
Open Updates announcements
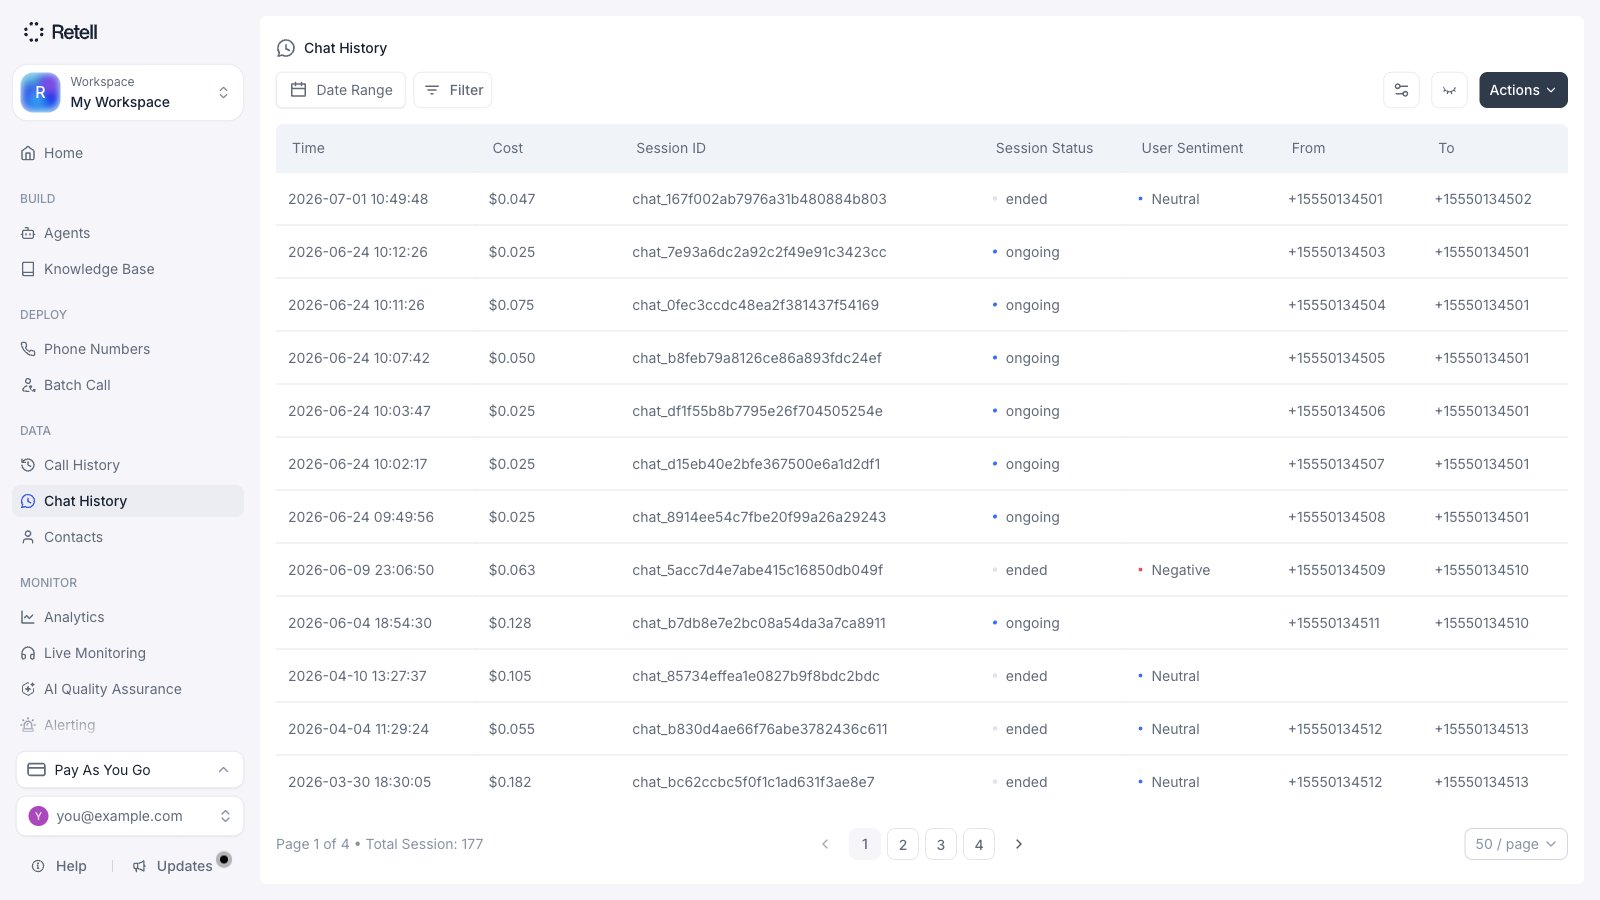(173, 866)
